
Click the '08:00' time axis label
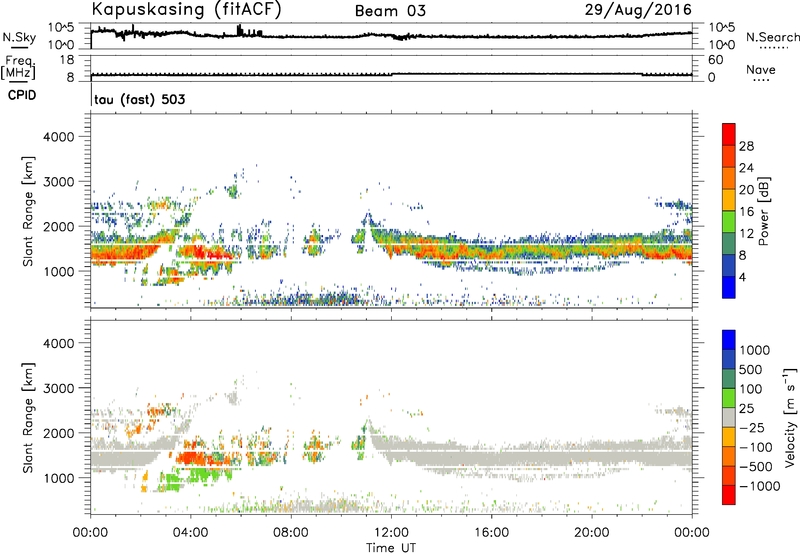(291, 533)
